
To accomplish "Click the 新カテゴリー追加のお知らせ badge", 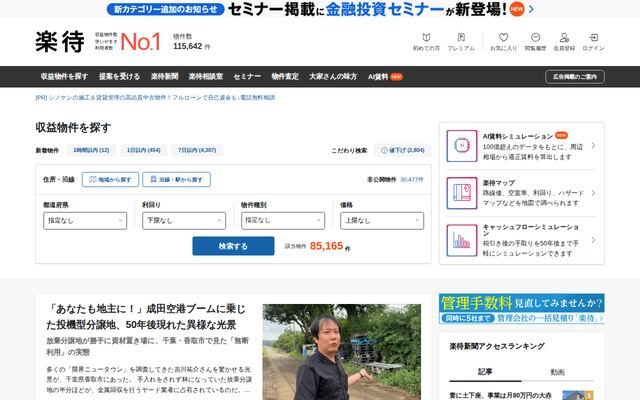I will 165,9.
